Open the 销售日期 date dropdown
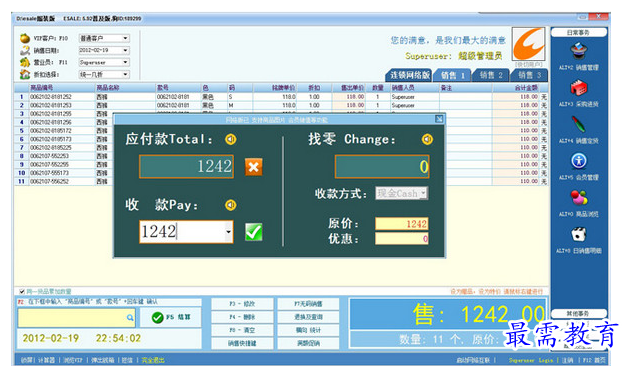The height and width of the screenshot is (366, 627). (126, 50)
